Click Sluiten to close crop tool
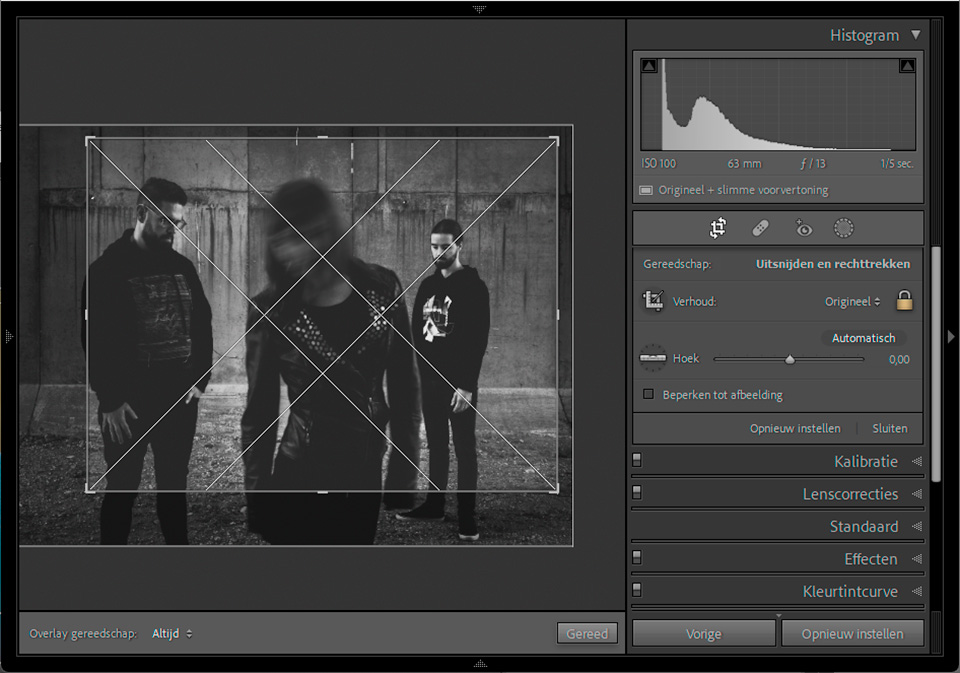The width and height of the screenshot is (960, 673). coord(890,429)
